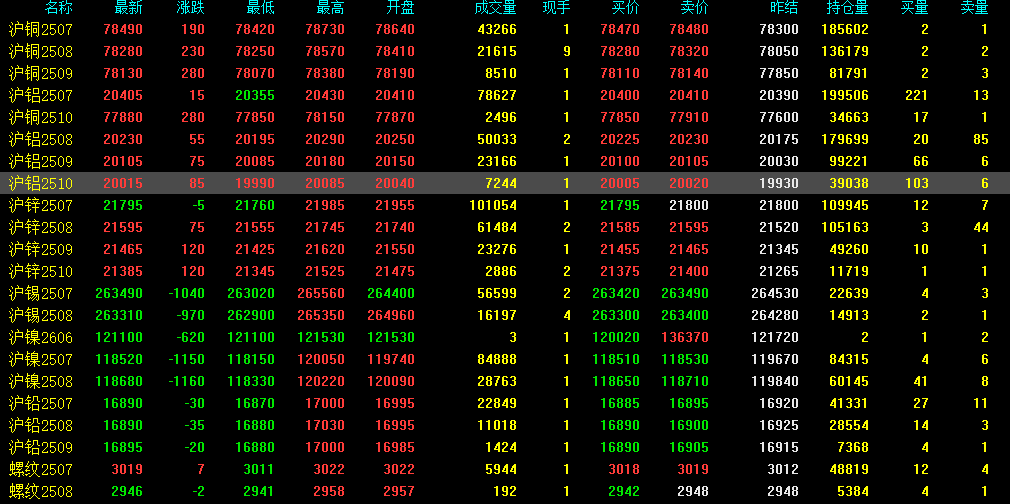Click opening price 2957 of 螺纹2508
Image resolution: width=1010 pixels, height=504 pixels.
[399, 491]
